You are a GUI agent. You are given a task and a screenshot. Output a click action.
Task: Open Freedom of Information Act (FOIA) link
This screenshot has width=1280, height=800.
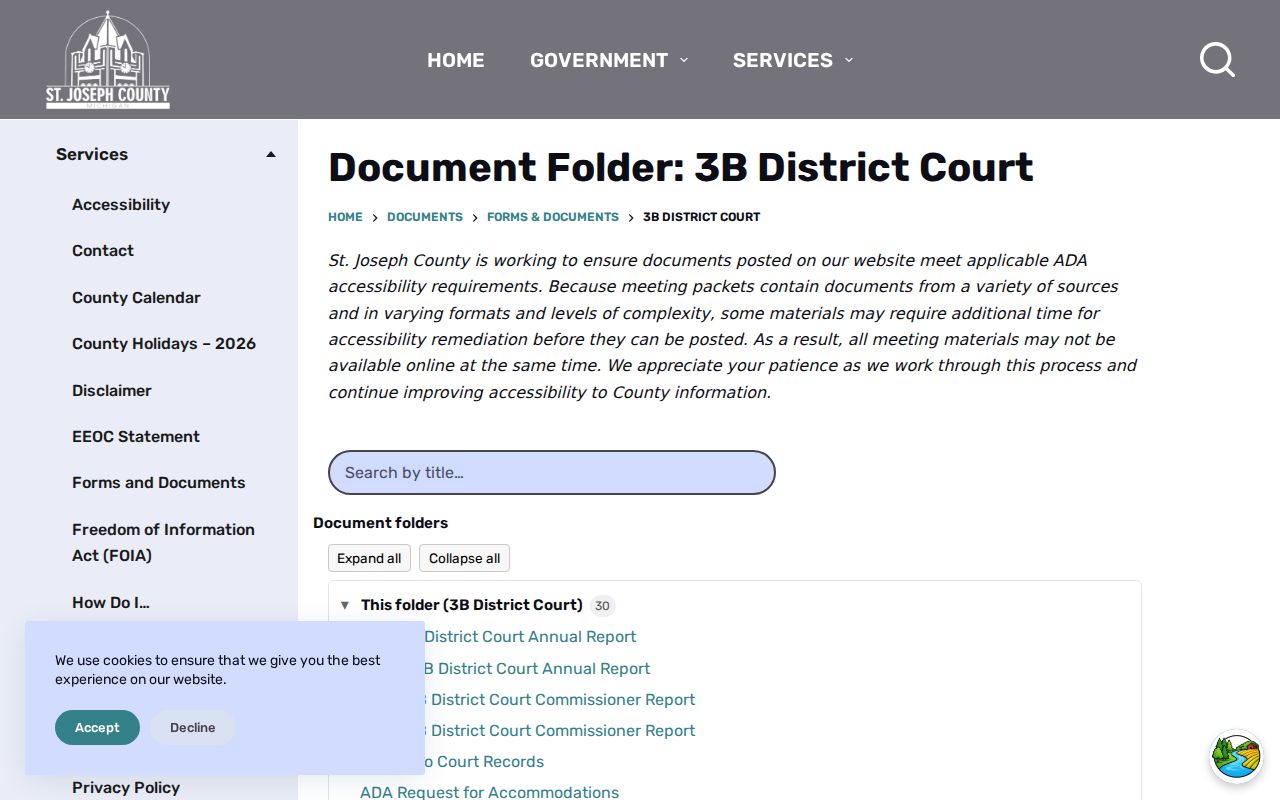click(163, 542)
